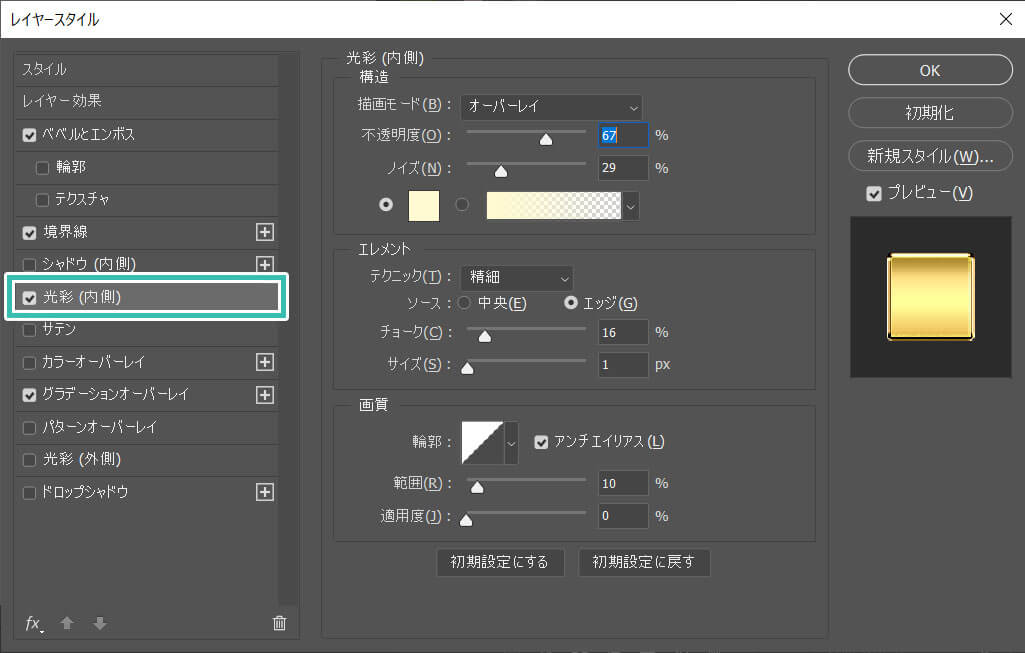Click the チョーク value field
The width and height of the screenshot is (1025, 653).
(623, 332)
